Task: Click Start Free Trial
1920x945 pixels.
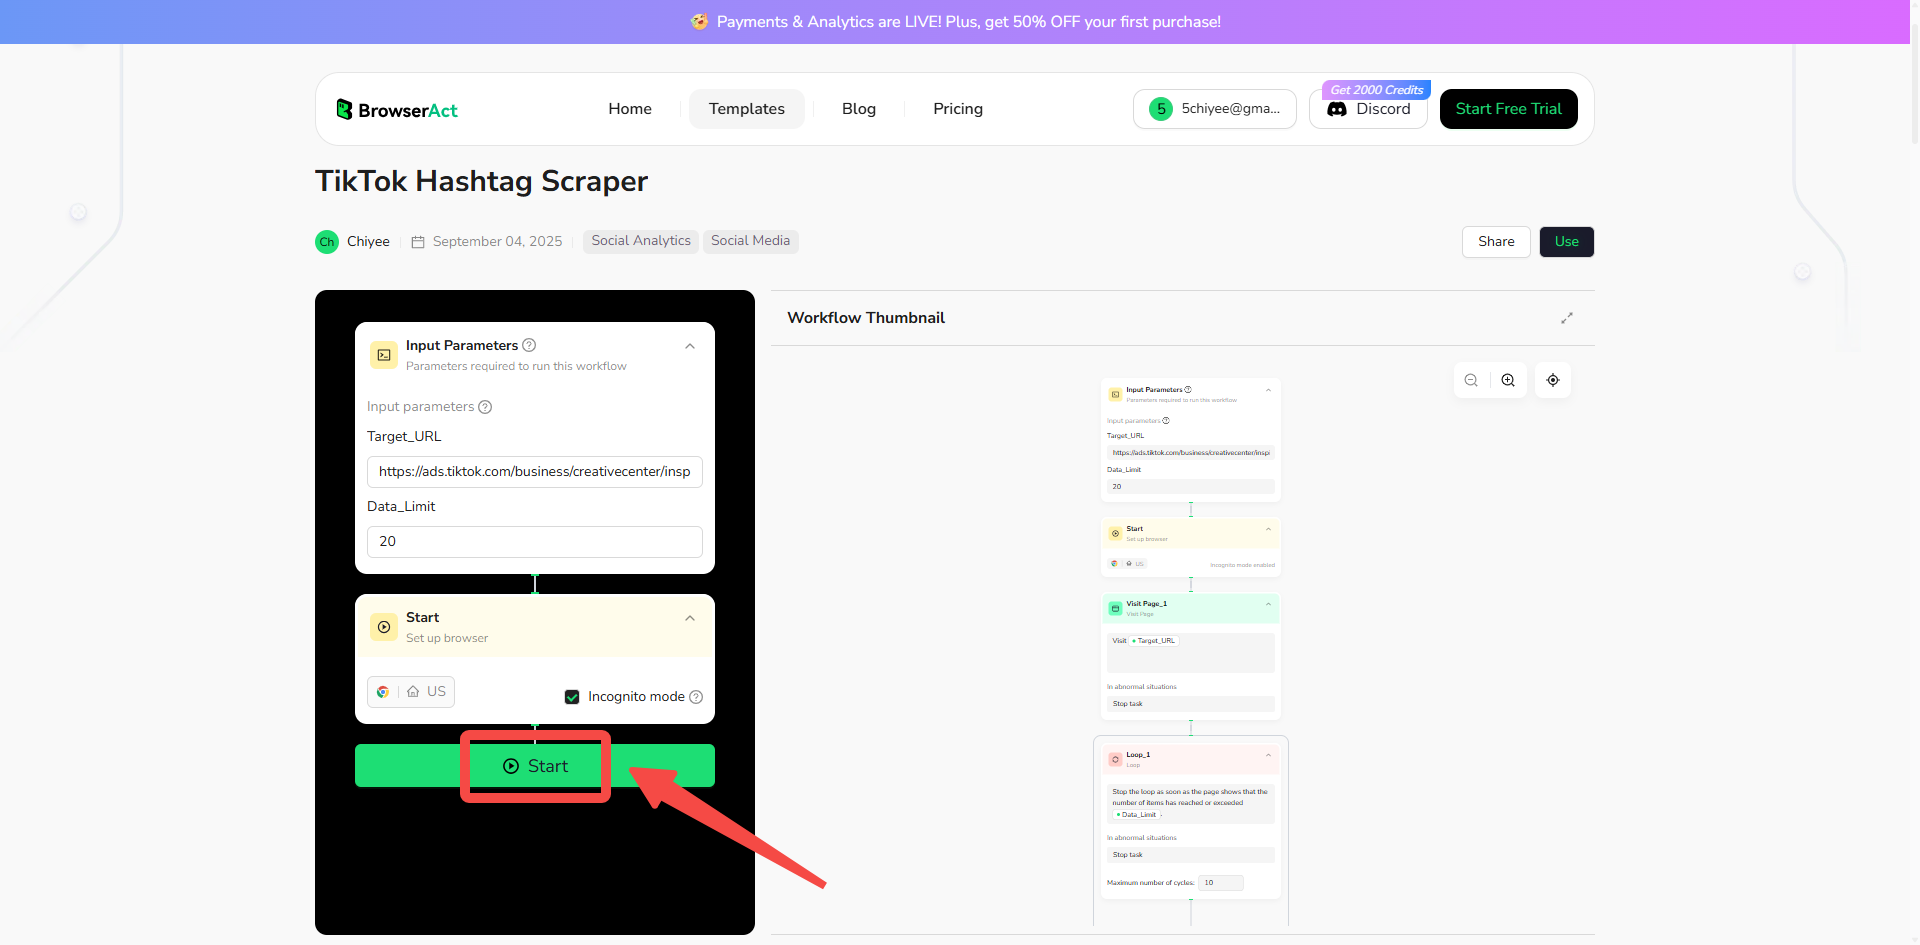Action: click(x=1509, y=109)
